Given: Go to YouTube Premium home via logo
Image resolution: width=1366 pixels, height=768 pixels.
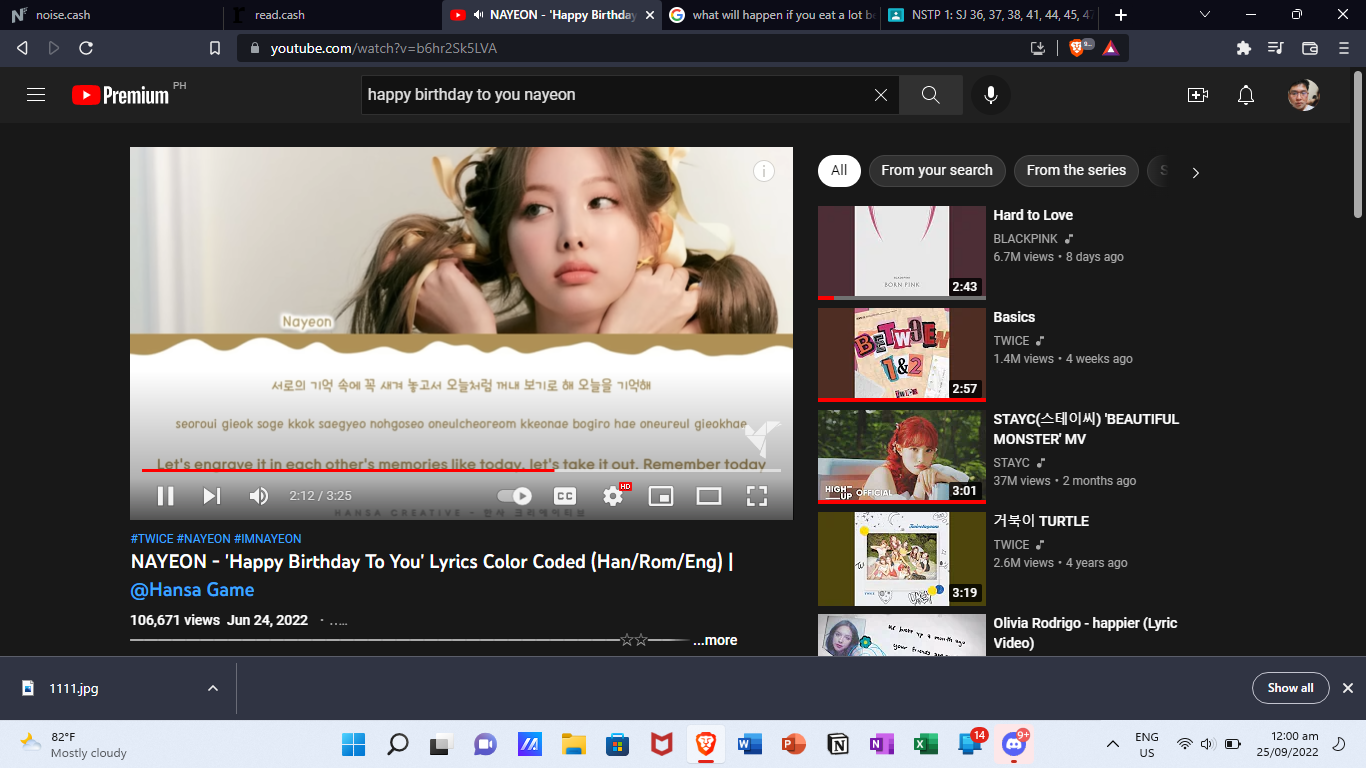Looking at the screenshot, I should (121, 95).
